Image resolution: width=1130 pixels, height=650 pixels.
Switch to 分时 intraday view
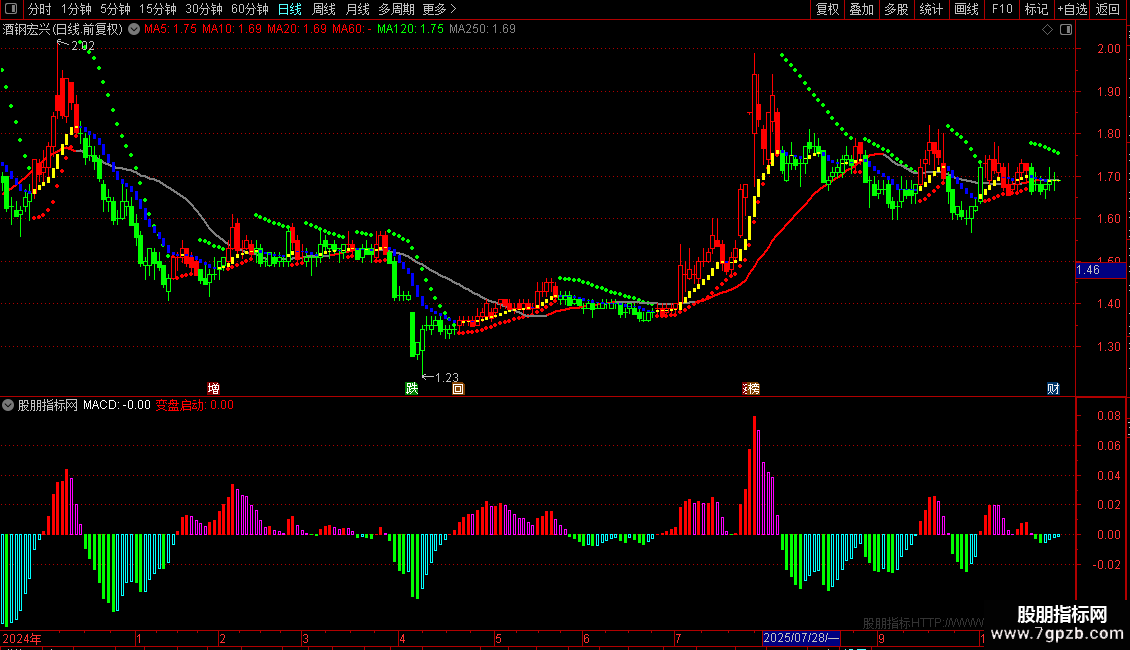coord(40,9)
